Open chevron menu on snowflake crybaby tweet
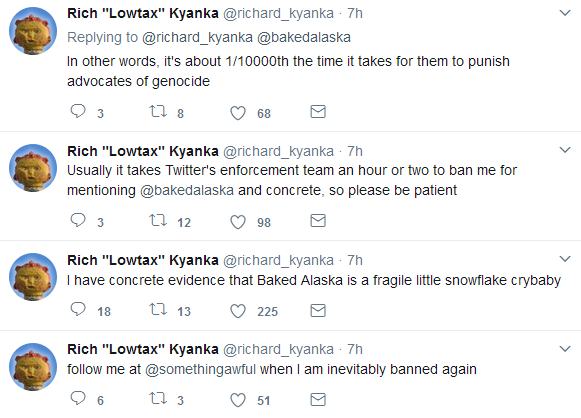581x418 pixels. pos(565,259)
